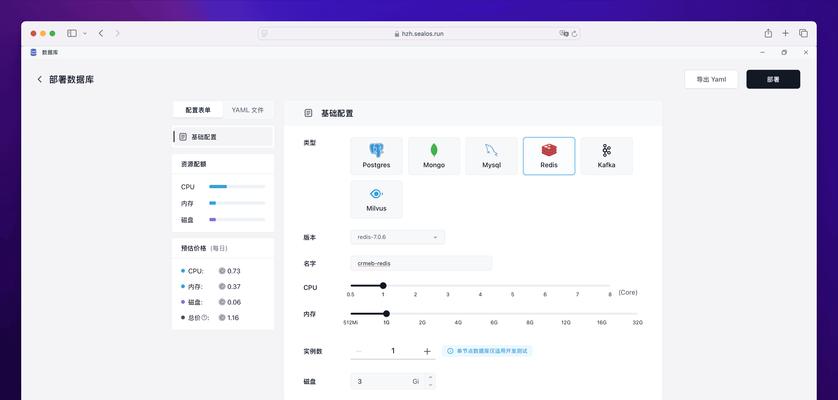Minimize the 数据库 app window
This screenshot has width=838, height=400.
pos(763,52)
